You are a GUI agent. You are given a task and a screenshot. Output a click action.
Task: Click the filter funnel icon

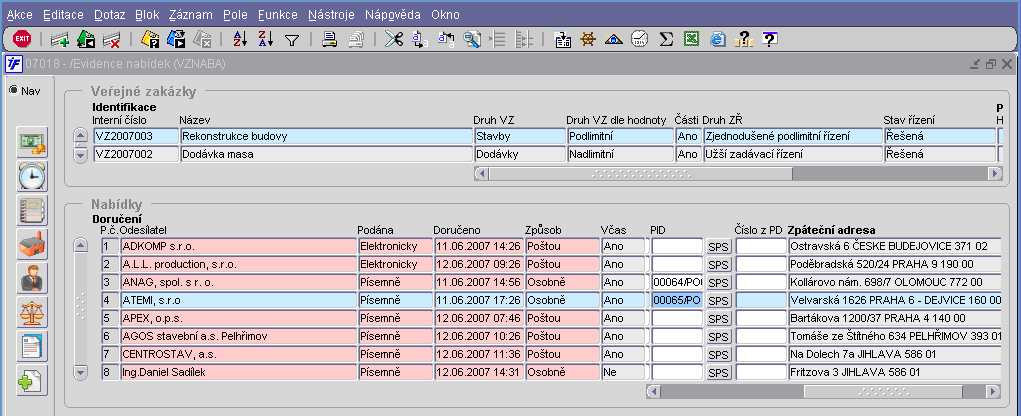292,40
